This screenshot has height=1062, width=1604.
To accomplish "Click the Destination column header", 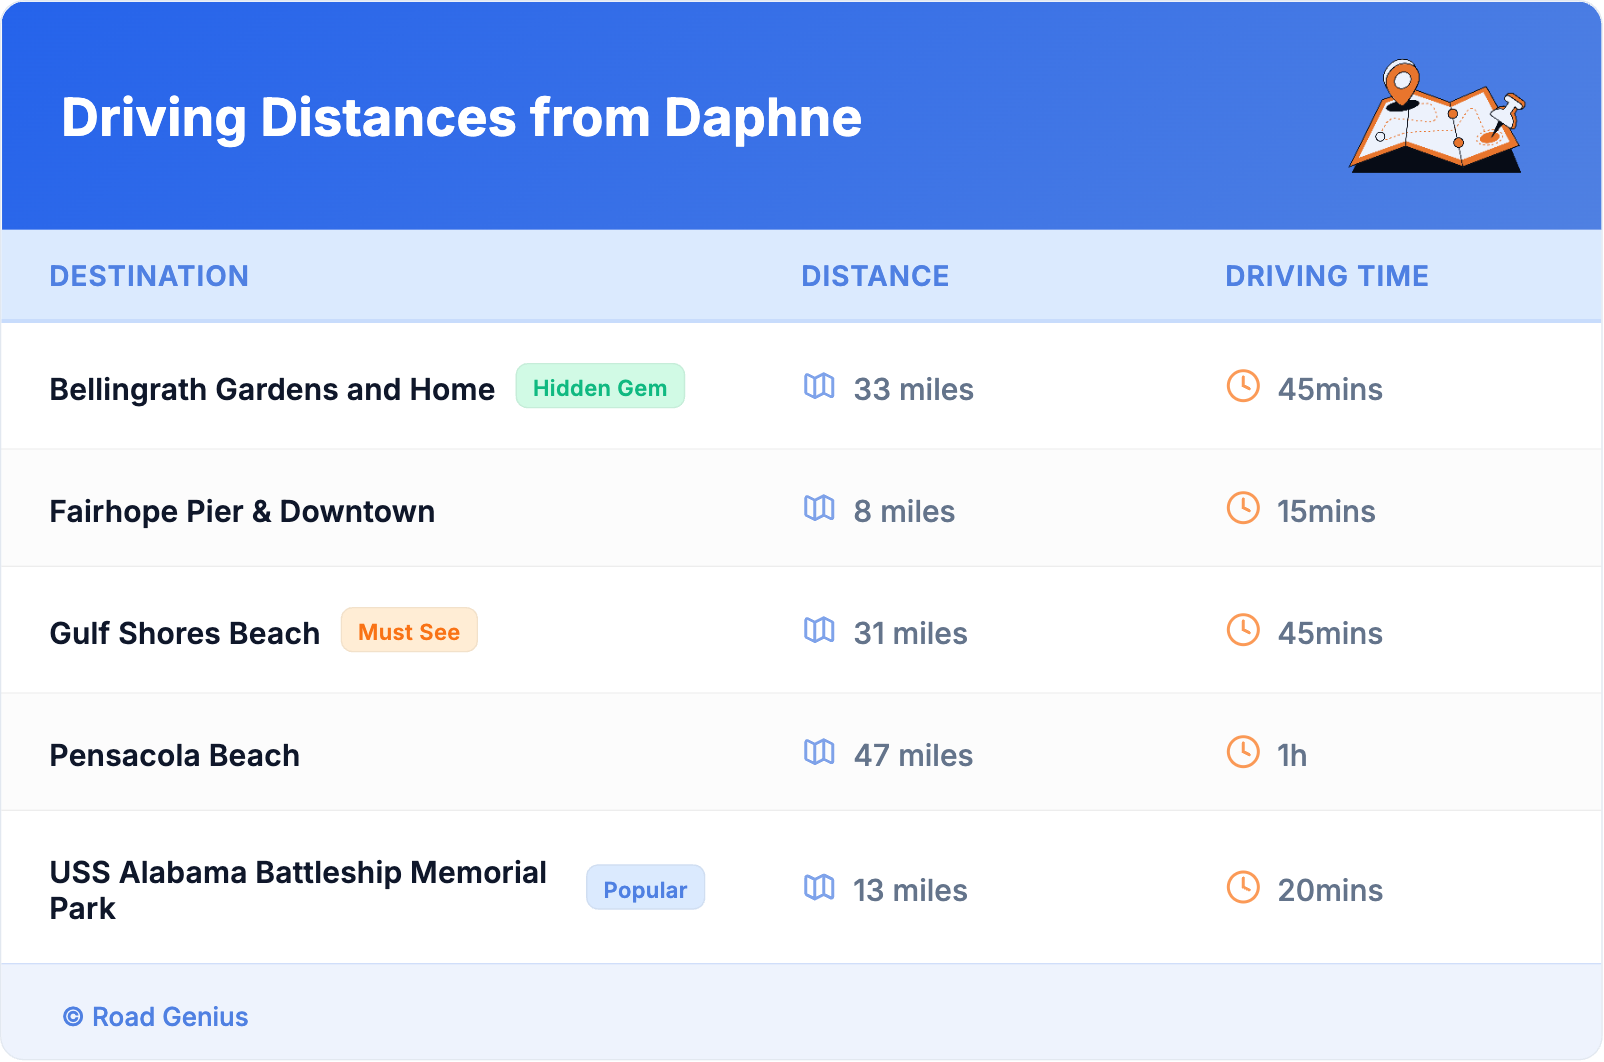I will (x=149, y=276).
